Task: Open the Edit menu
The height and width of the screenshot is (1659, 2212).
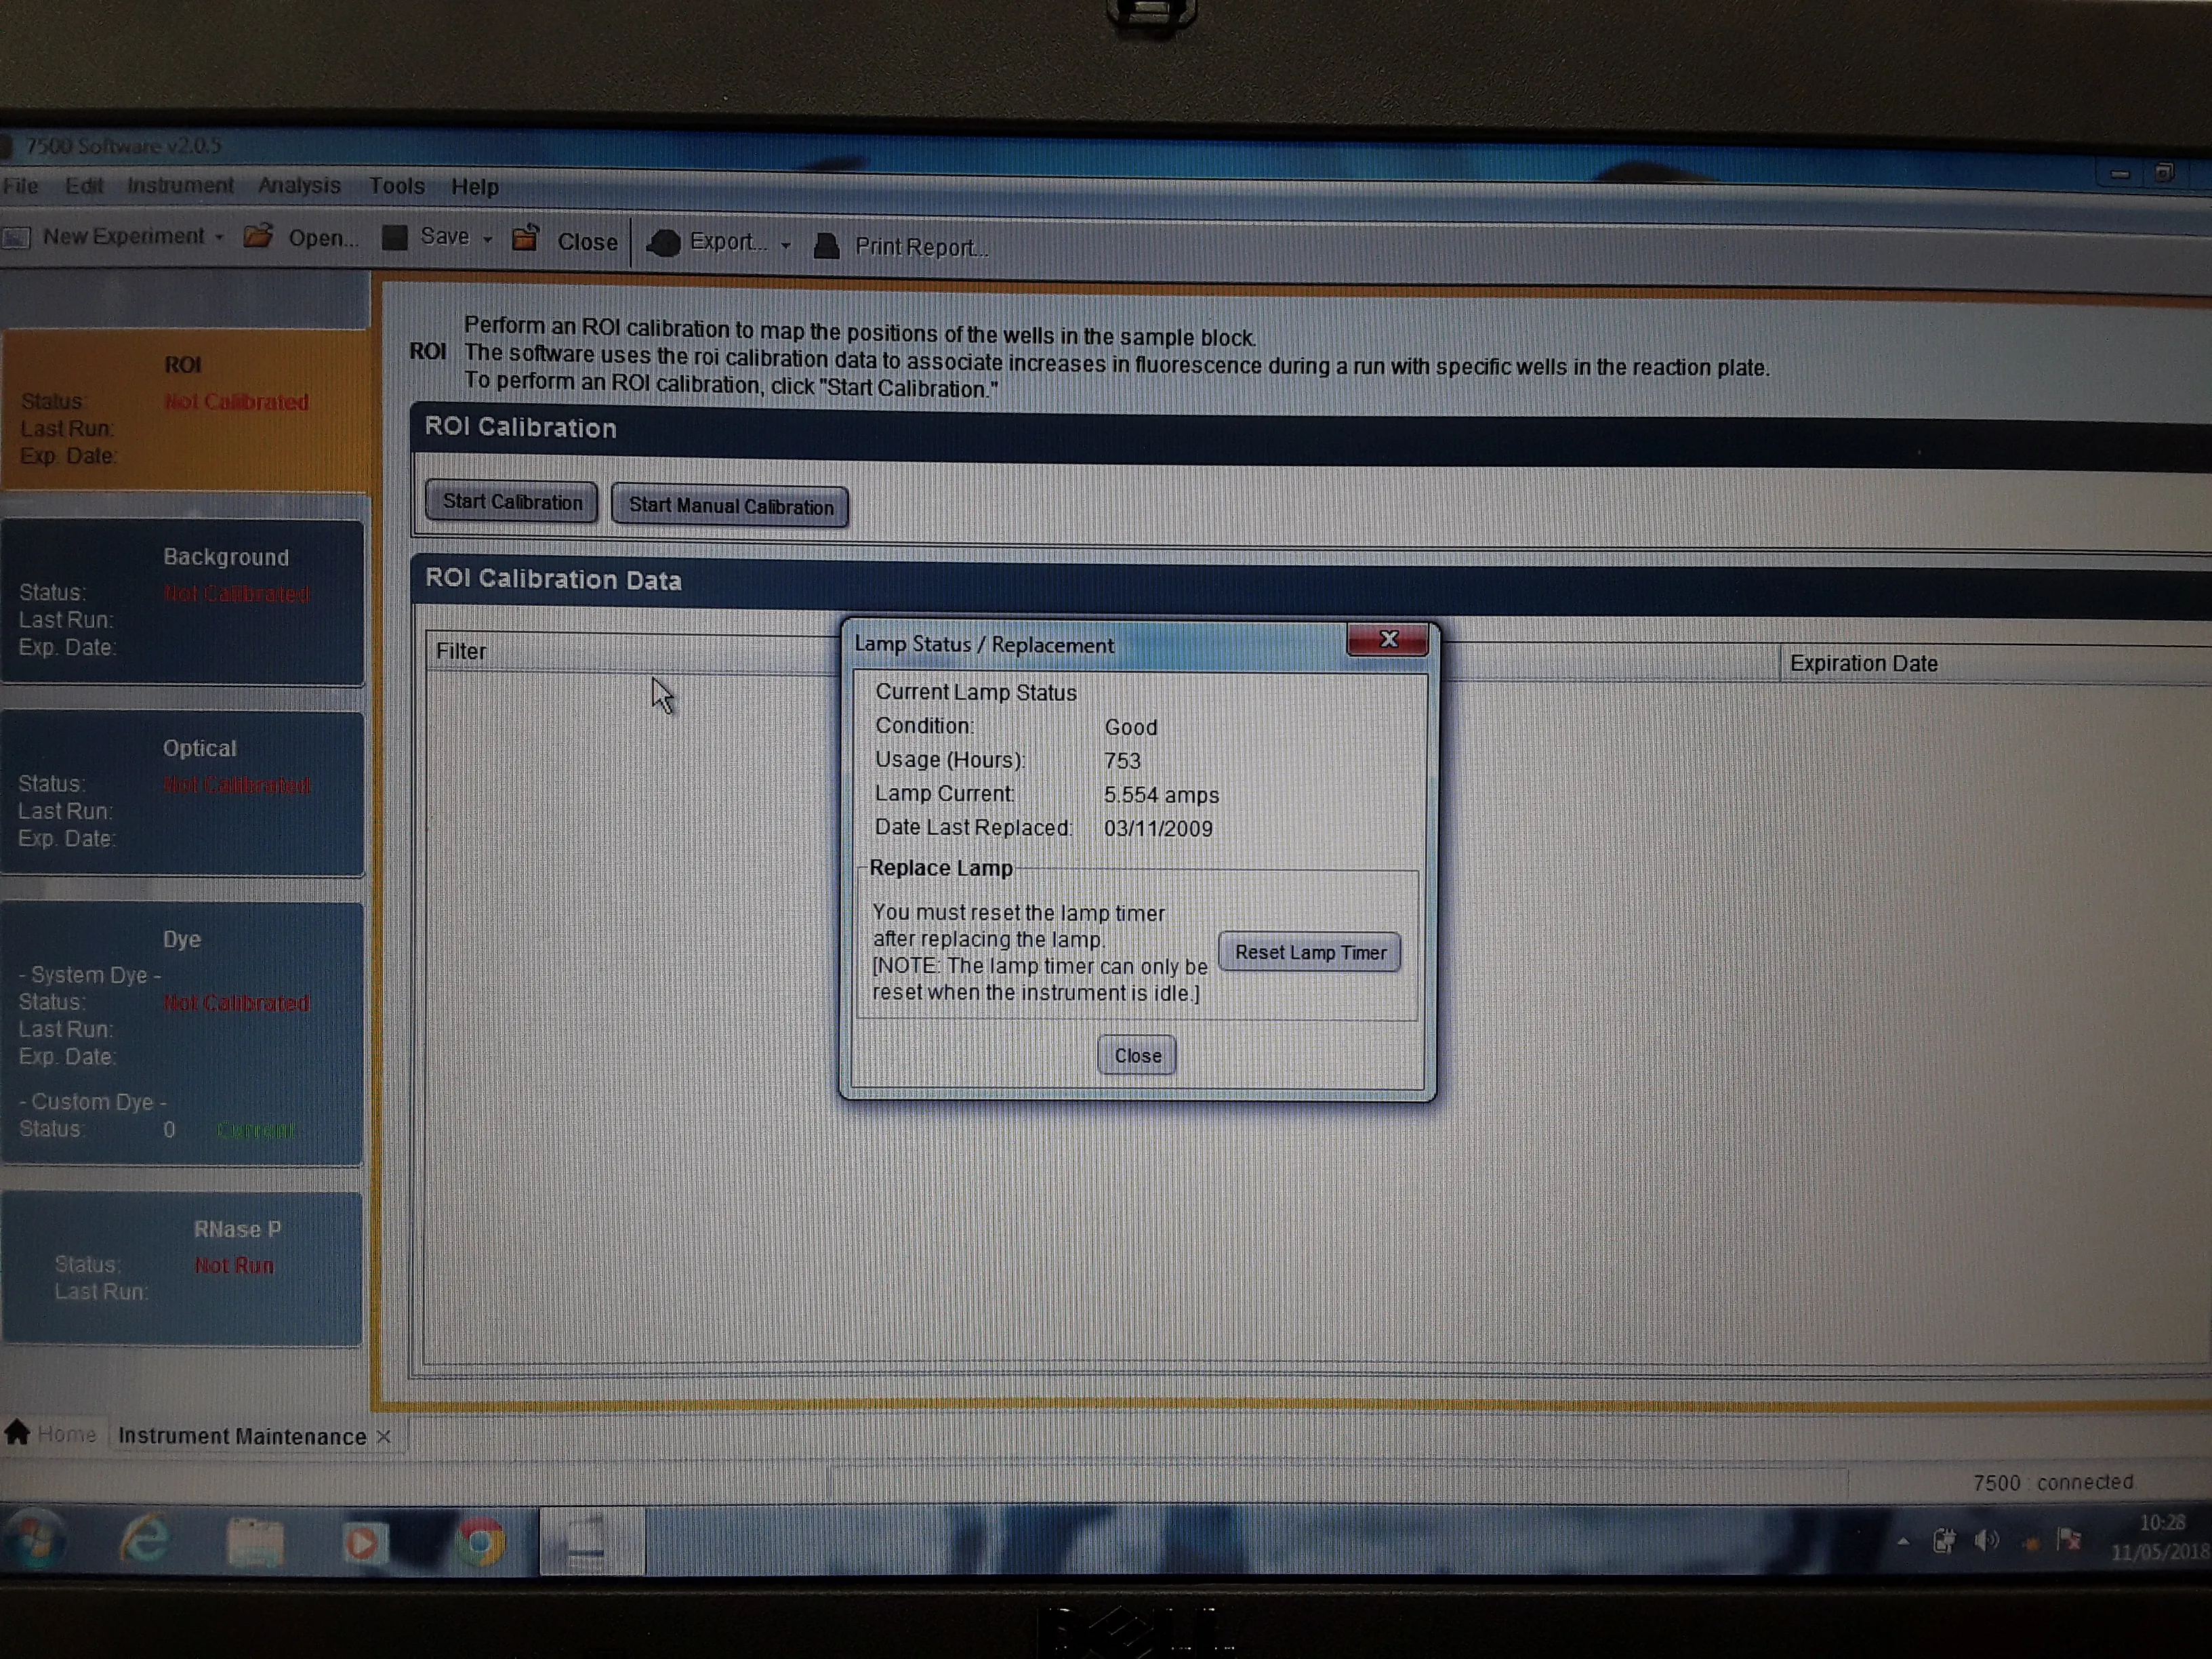Action: point(84,186)
